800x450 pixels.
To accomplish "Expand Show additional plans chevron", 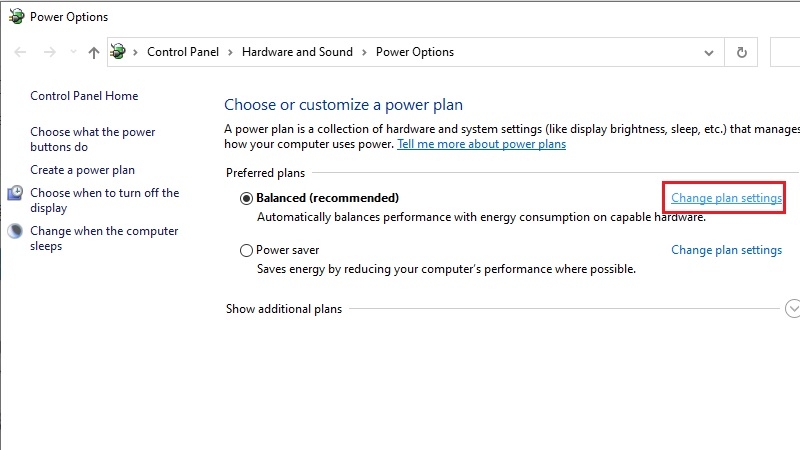I will point(793,309).
